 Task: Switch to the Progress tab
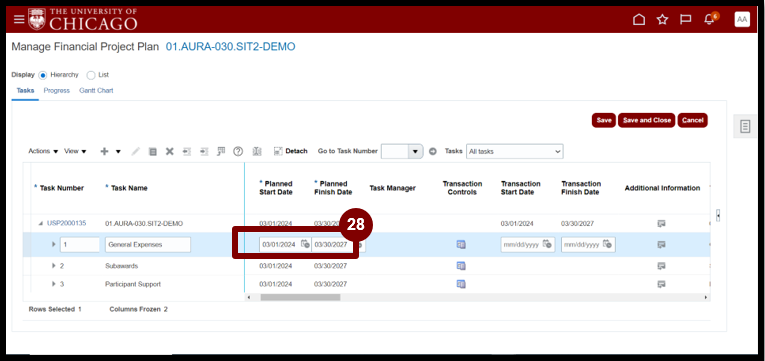(x=57, y=91)
